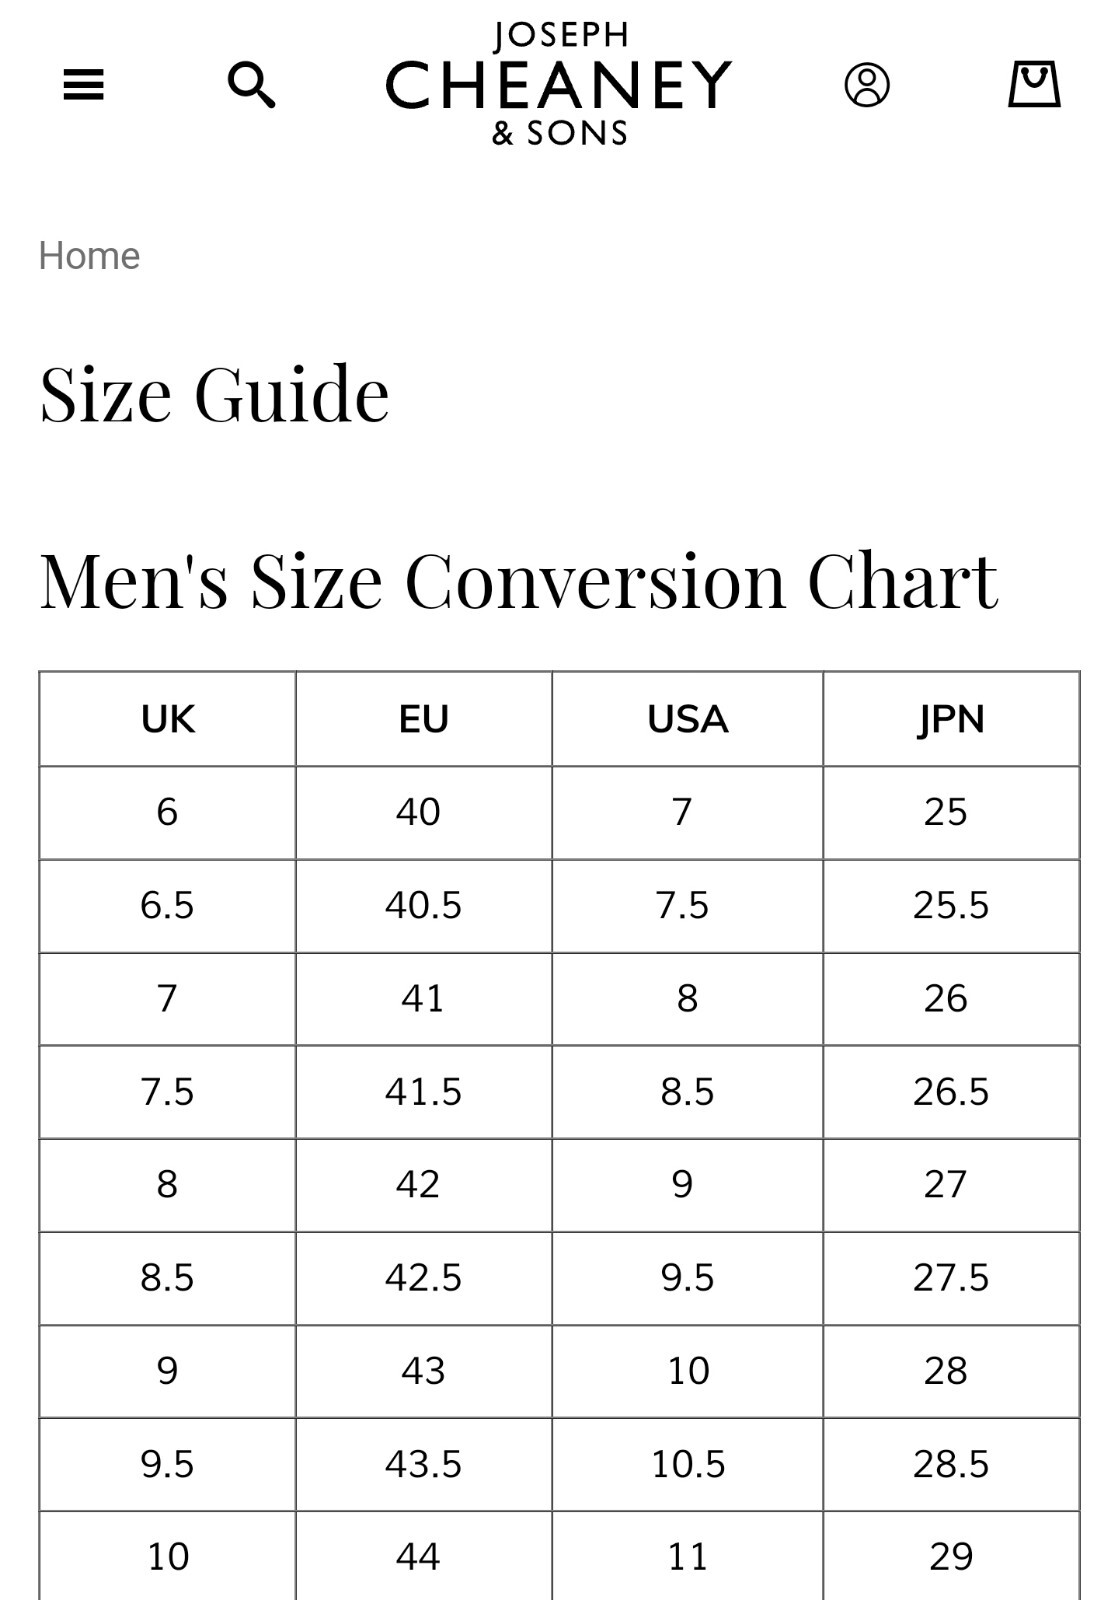Select the EU column header
The width and height of the screenshot is (1118, 1600).
424,719
